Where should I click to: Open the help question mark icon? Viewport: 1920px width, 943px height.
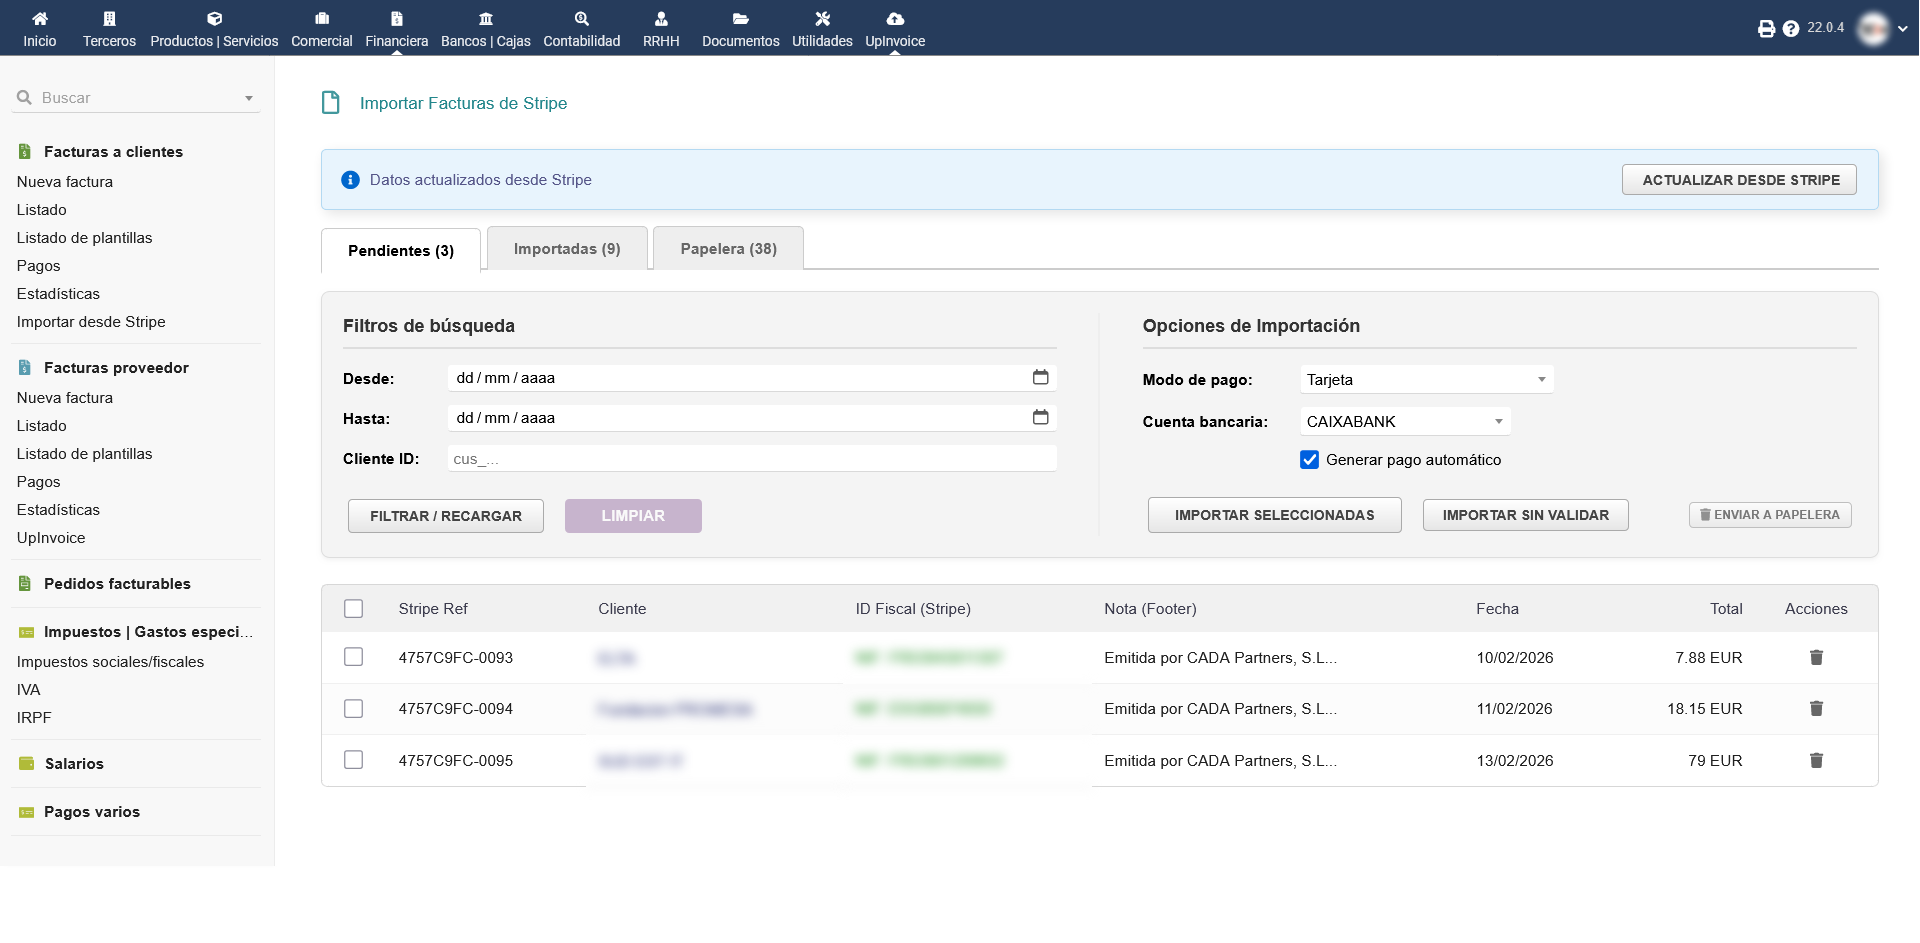1791,29
